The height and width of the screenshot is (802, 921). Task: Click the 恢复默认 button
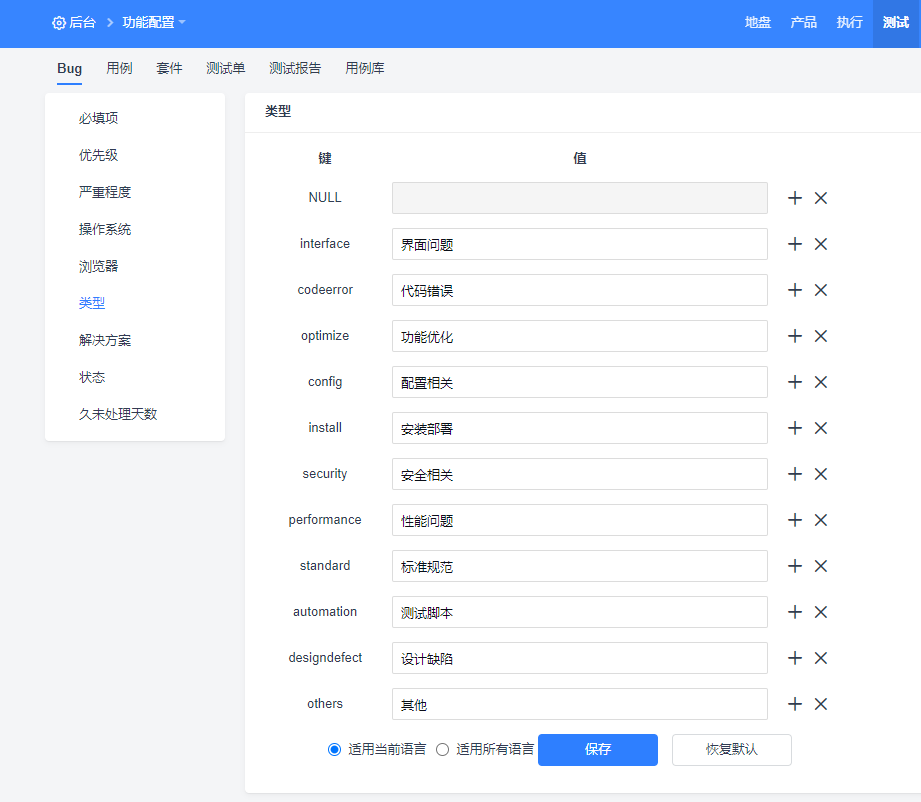[x=731, y=749]
